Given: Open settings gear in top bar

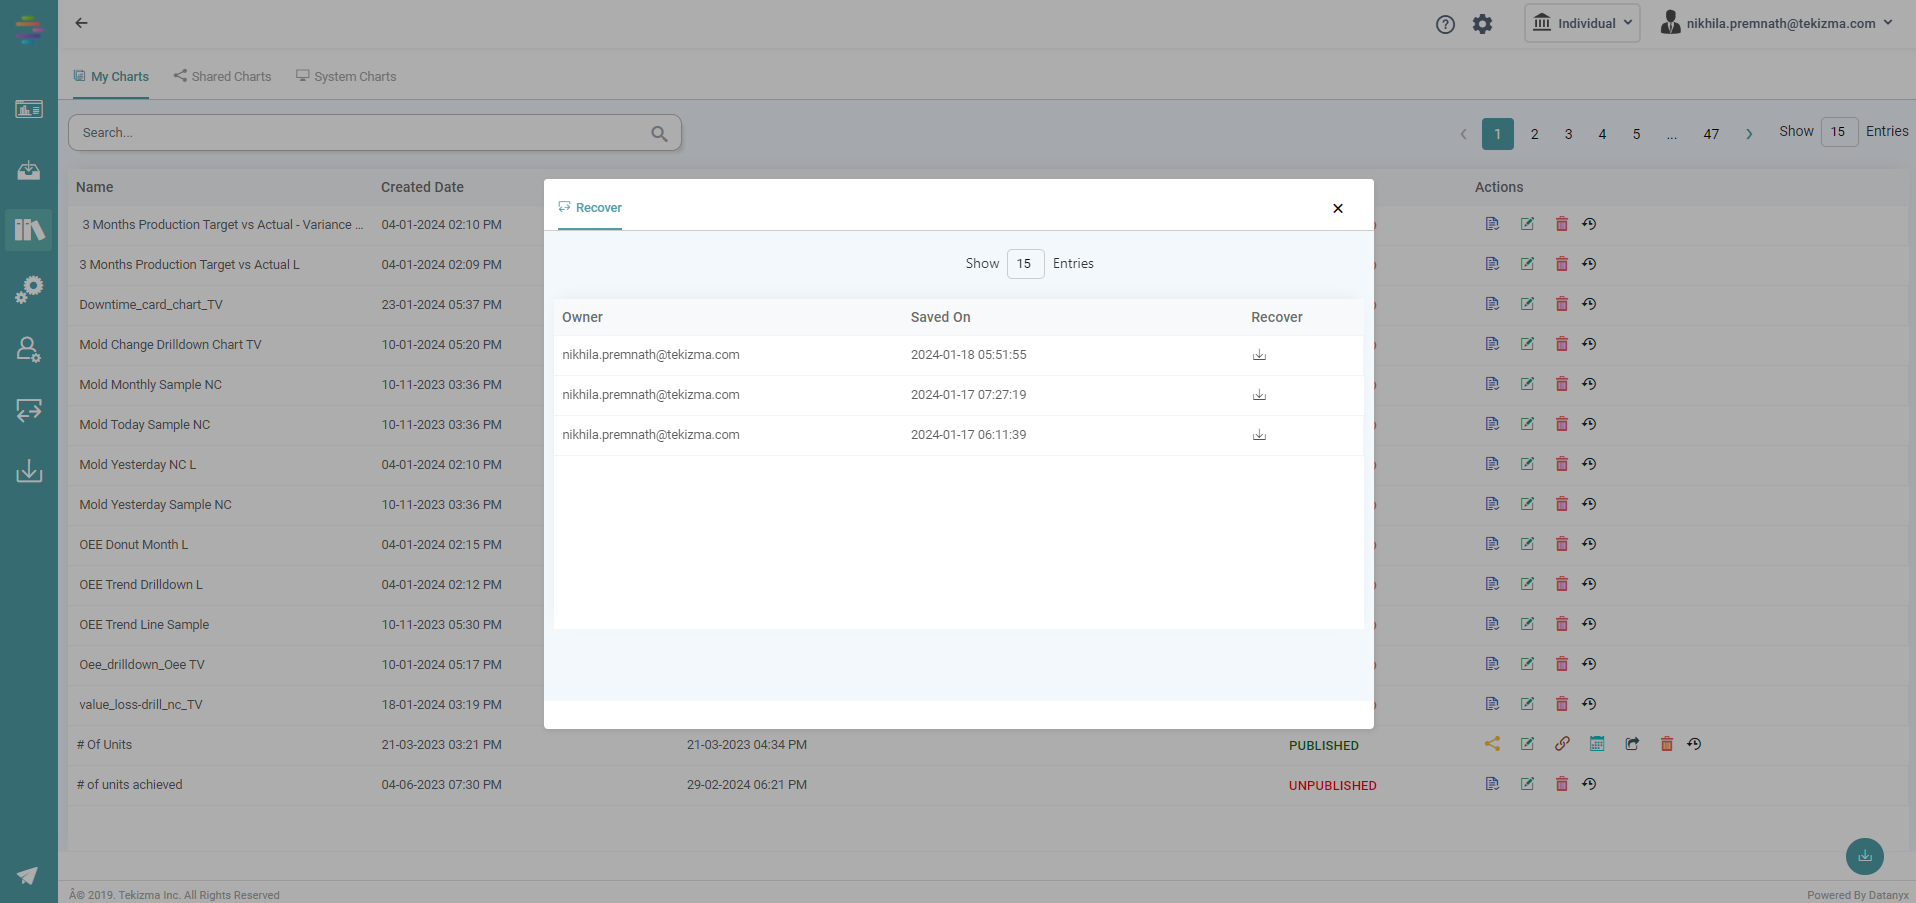Looking at the screenshot, I should (1482, 24).
